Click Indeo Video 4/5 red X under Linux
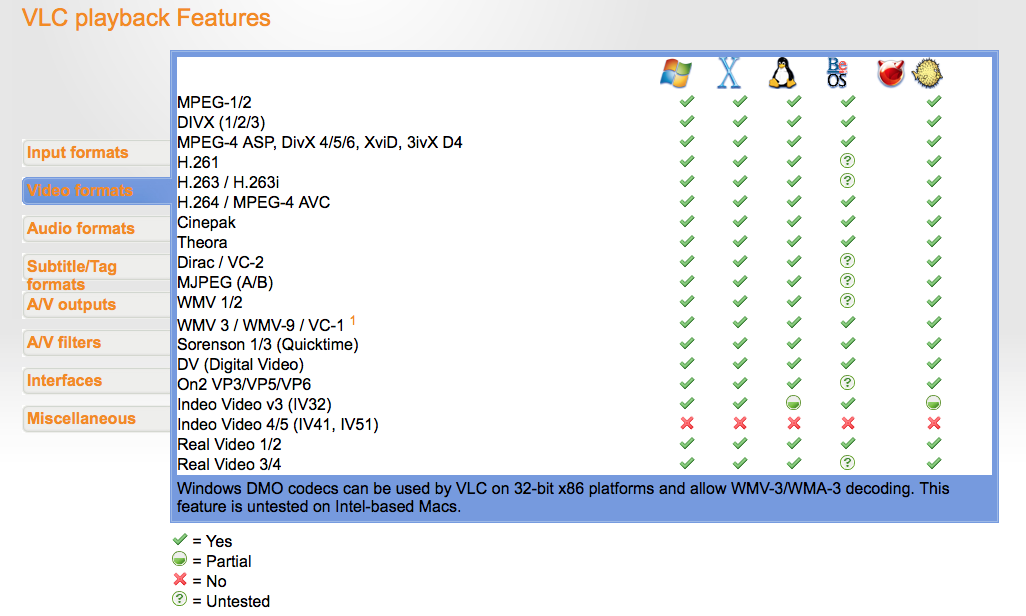The height and width of the screenshot is (616, 1026). (794, 424)
